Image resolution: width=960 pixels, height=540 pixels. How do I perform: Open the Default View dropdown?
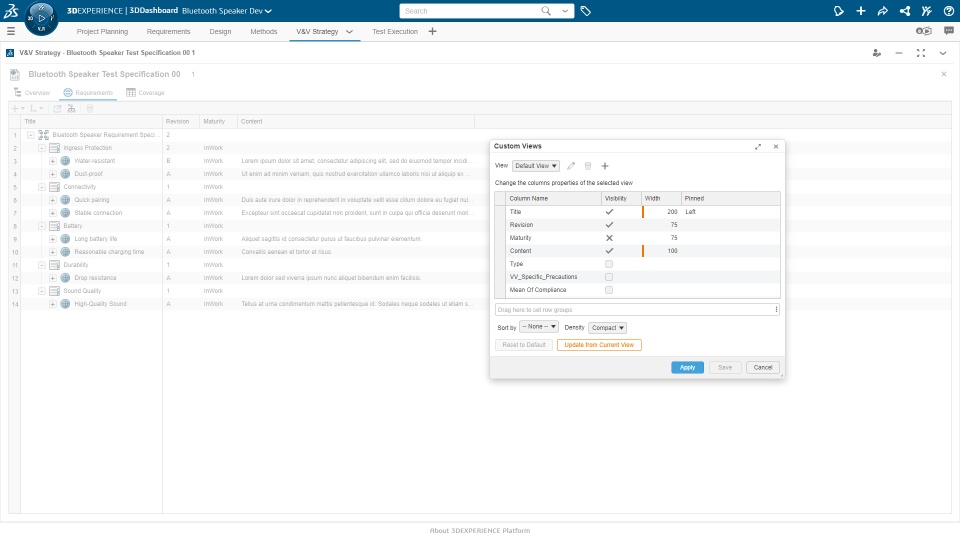click(x=536, y=166)
